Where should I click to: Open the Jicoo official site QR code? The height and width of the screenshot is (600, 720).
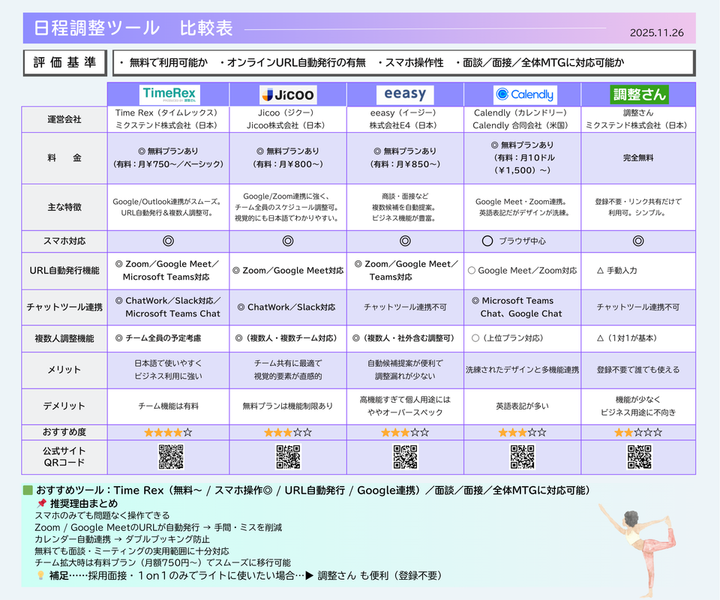click(288, 457)
